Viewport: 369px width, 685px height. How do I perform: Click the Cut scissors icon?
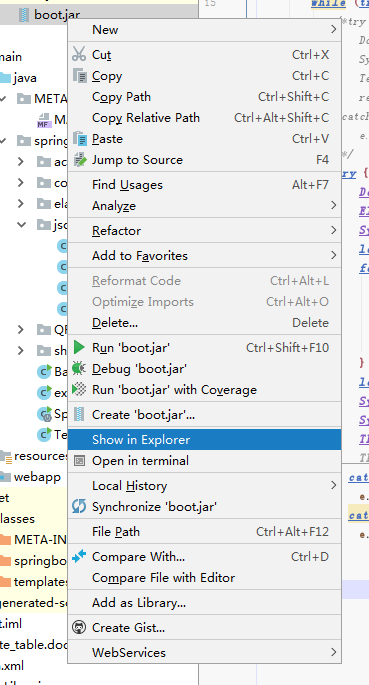pyautogui.click(x=79, y=54)
